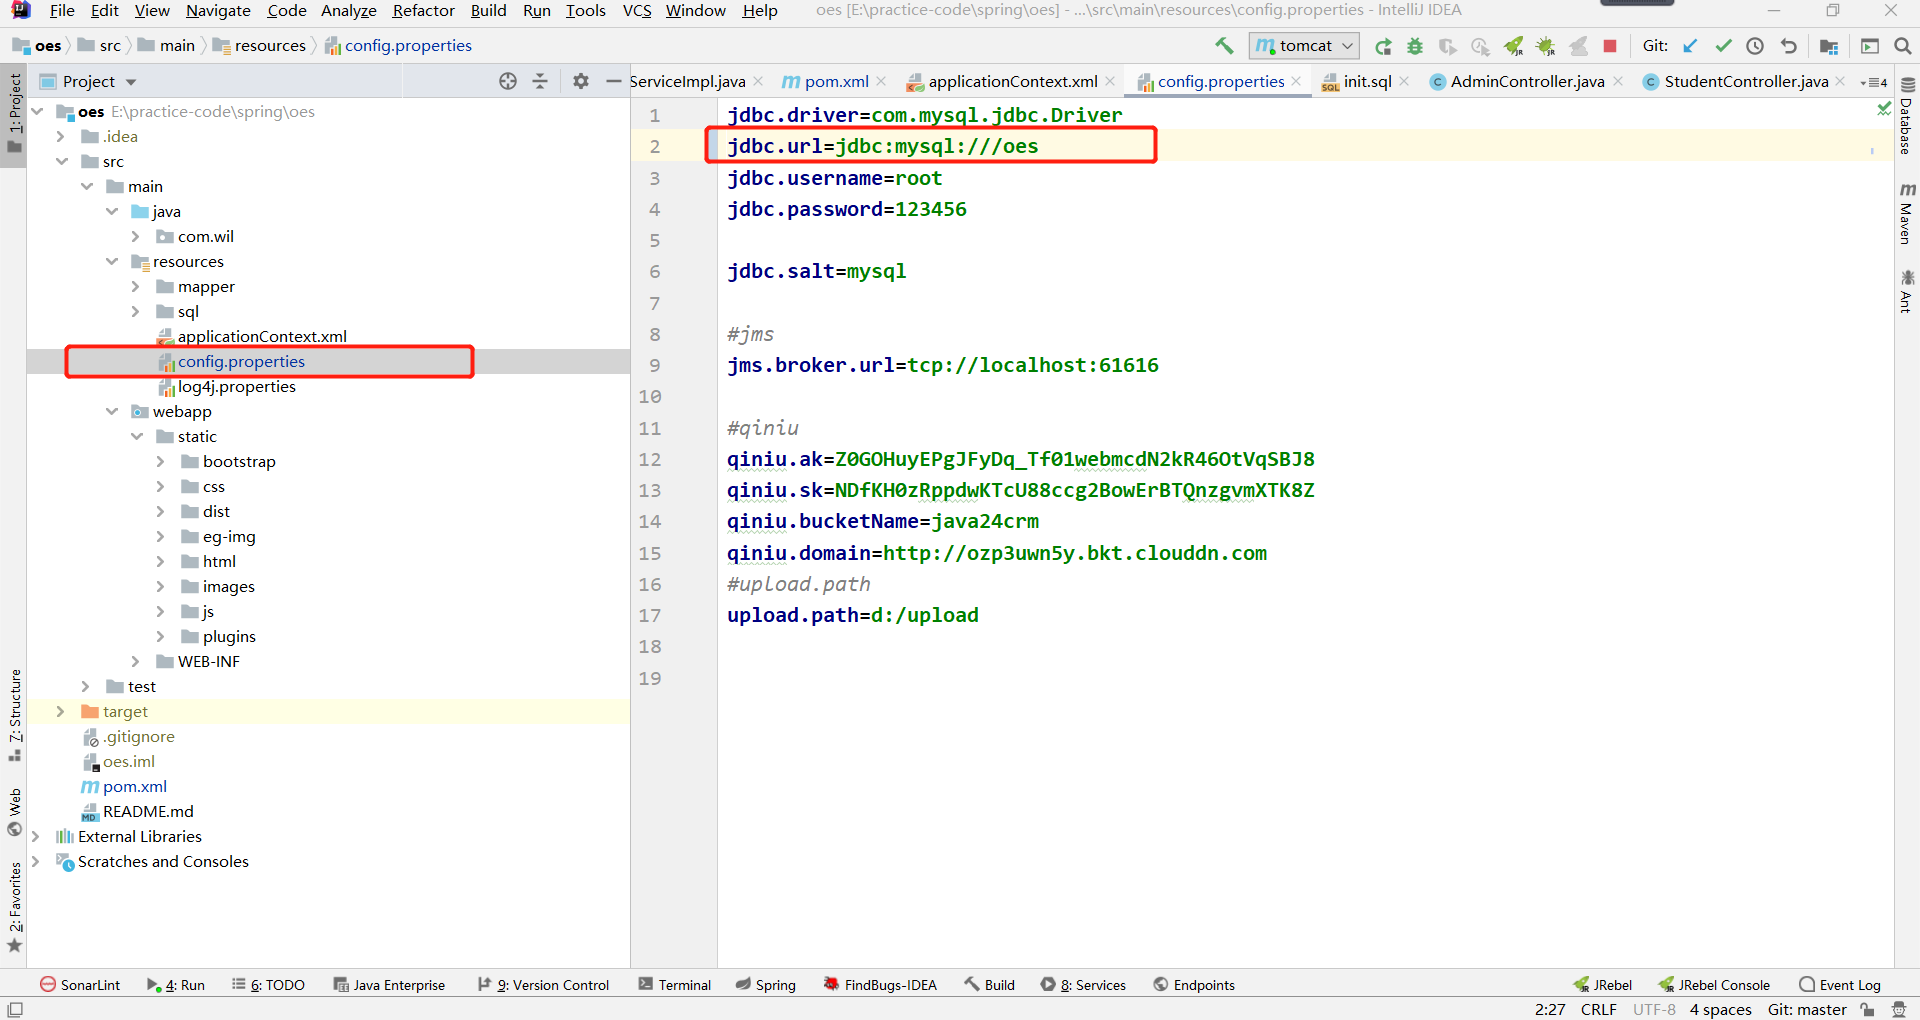1920x1020 pixels.
Task: Start debugging with the green bug icon
Action: (1415, 46)
